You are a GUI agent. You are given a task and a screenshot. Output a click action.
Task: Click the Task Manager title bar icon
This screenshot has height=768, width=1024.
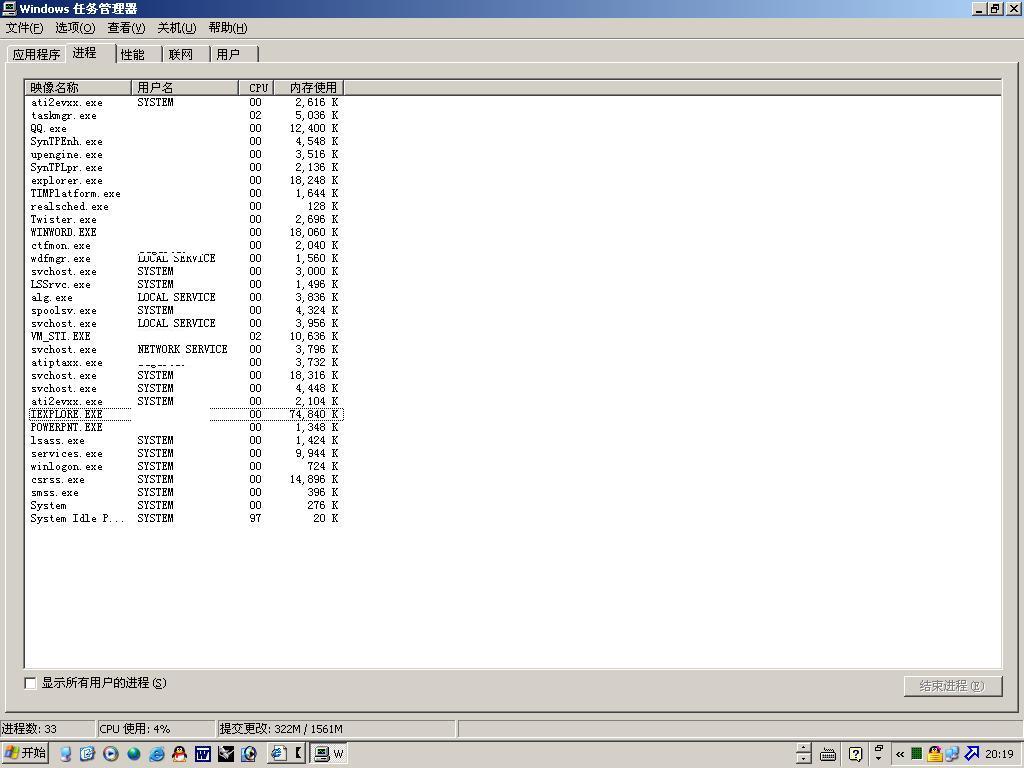tap(8, 8)
